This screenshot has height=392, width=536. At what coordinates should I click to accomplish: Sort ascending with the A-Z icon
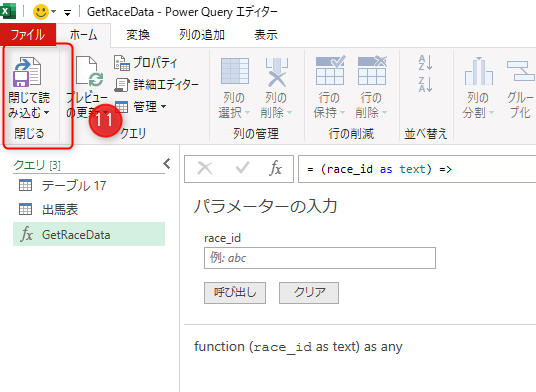click(x=425, y=63)
